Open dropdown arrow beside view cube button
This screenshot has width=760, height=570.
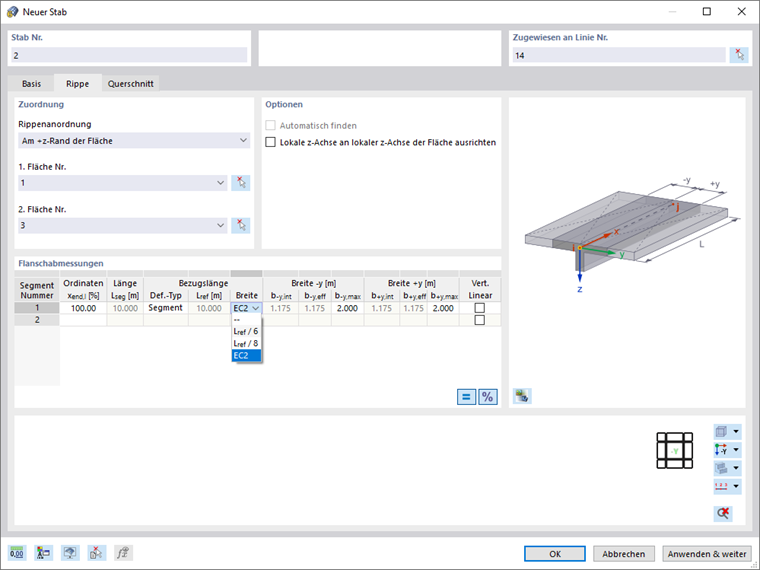[736, 431]
